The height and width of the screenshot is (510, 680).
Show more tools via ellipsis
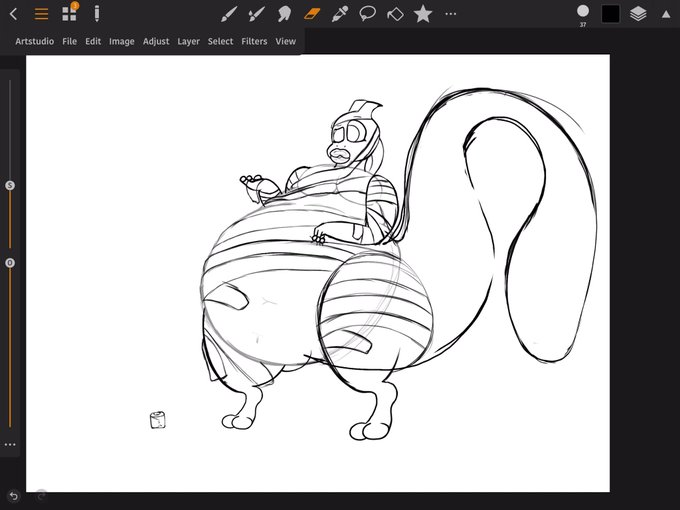[451, 14]
